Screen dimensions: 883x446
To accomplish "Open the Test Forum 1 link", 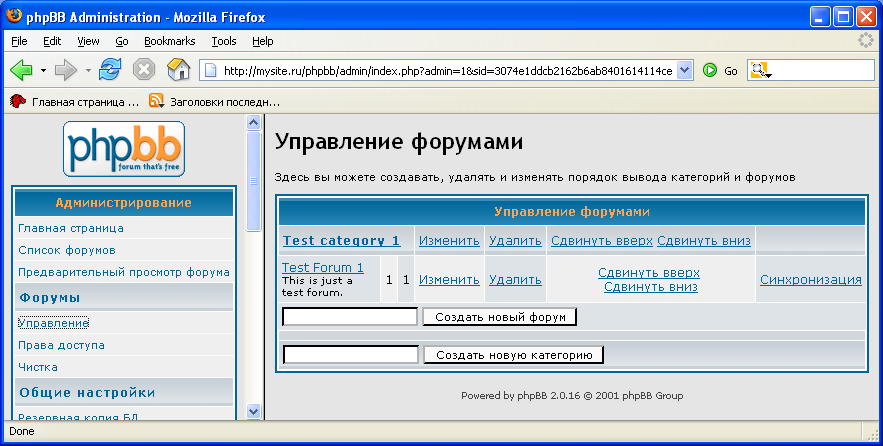I will tap(323, 267).
